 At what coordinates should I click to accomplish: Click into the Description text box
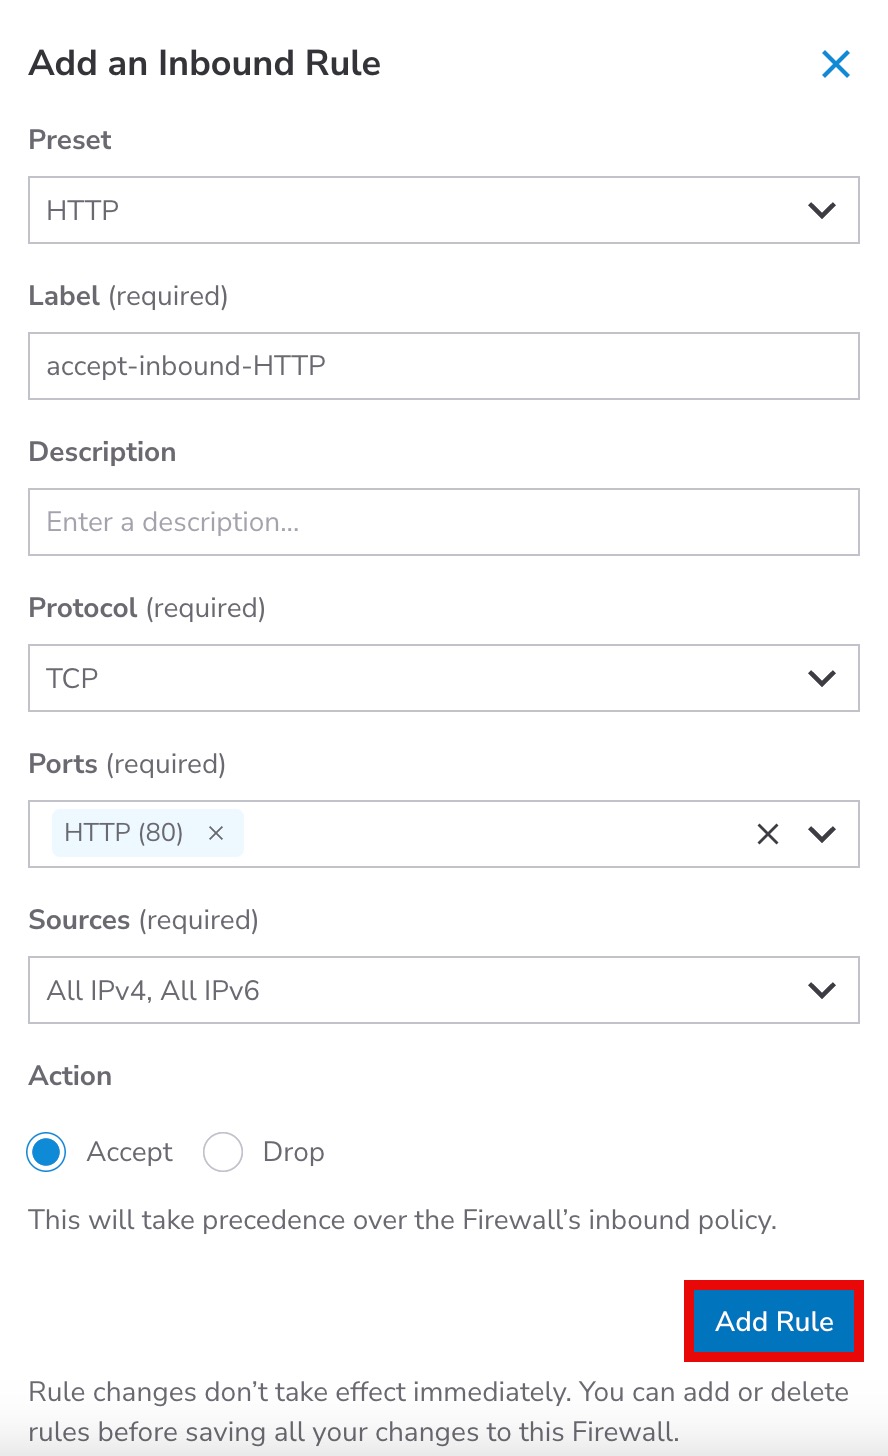coord(443,522)
